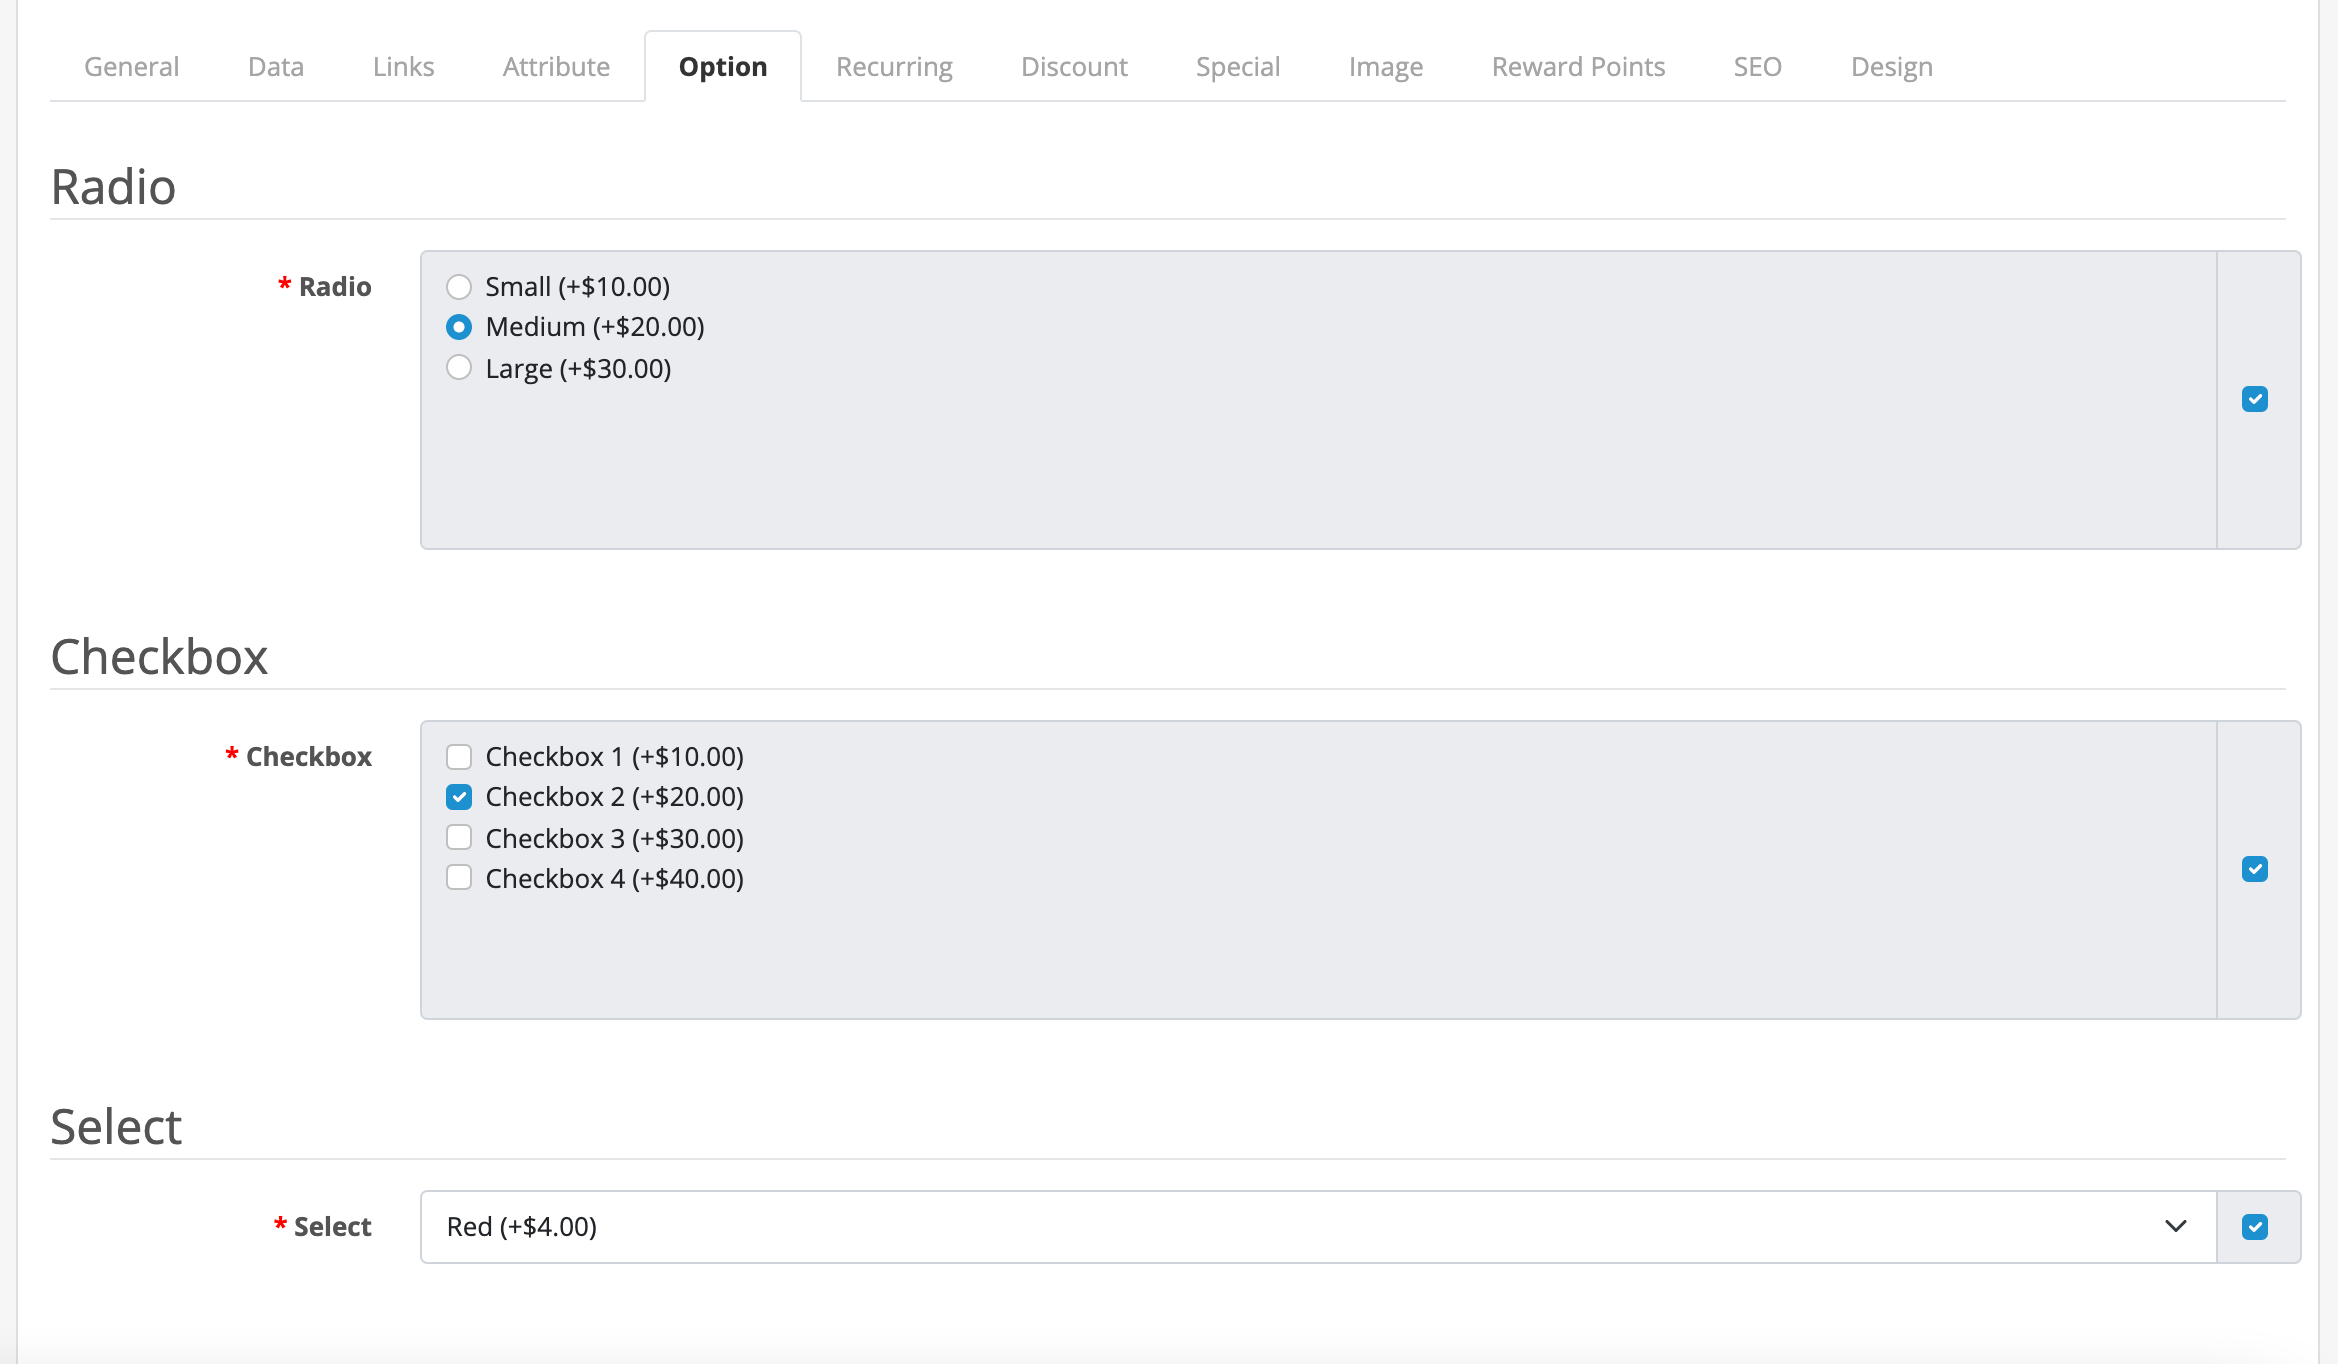This screenshot has height=1364, width=2338.
Task: Select the Small radio option
Action: [459, 287]
